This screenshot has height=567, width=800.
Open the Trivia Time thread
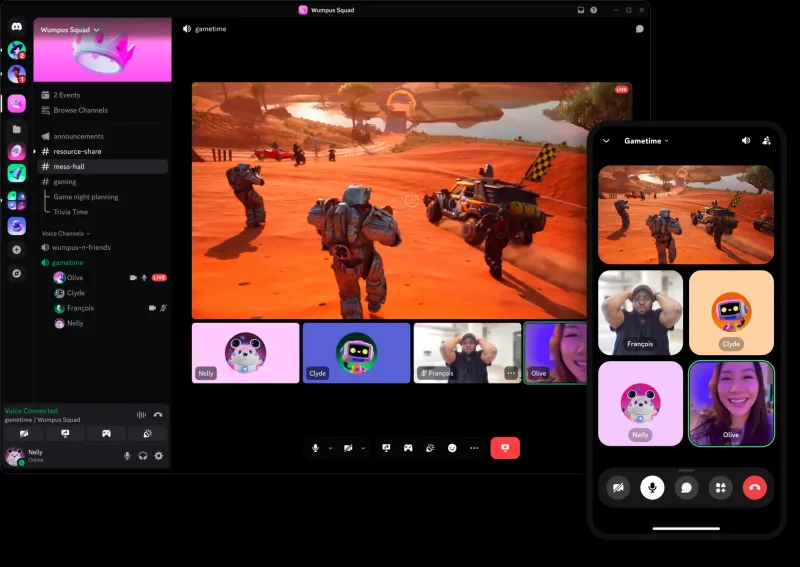point(70,212)
